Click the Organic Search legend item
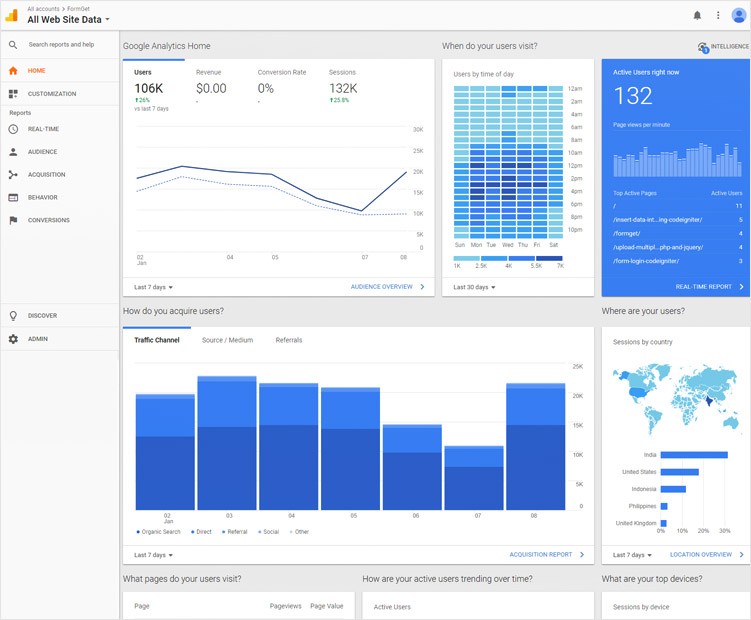 pyautogui.click(x=159, y=532)
